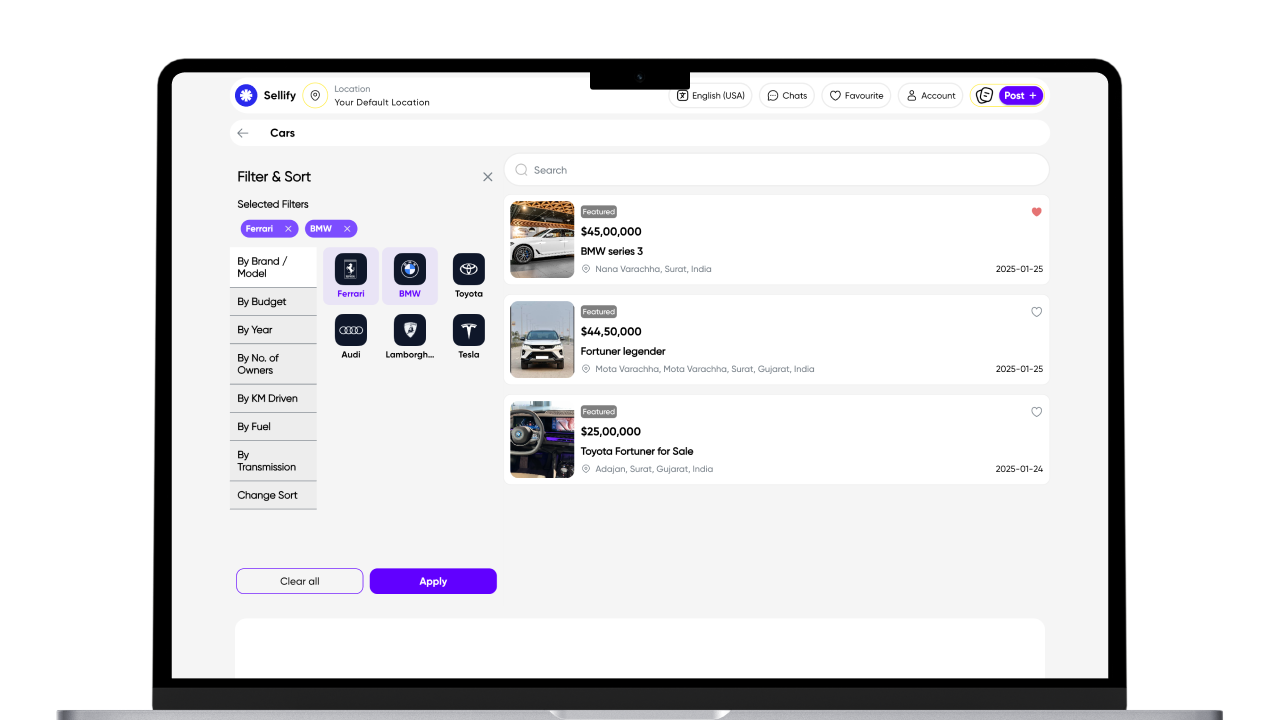Open the By Brand / Model filter tab
This screenshot has height=720, width=1280.
[273, 267]
